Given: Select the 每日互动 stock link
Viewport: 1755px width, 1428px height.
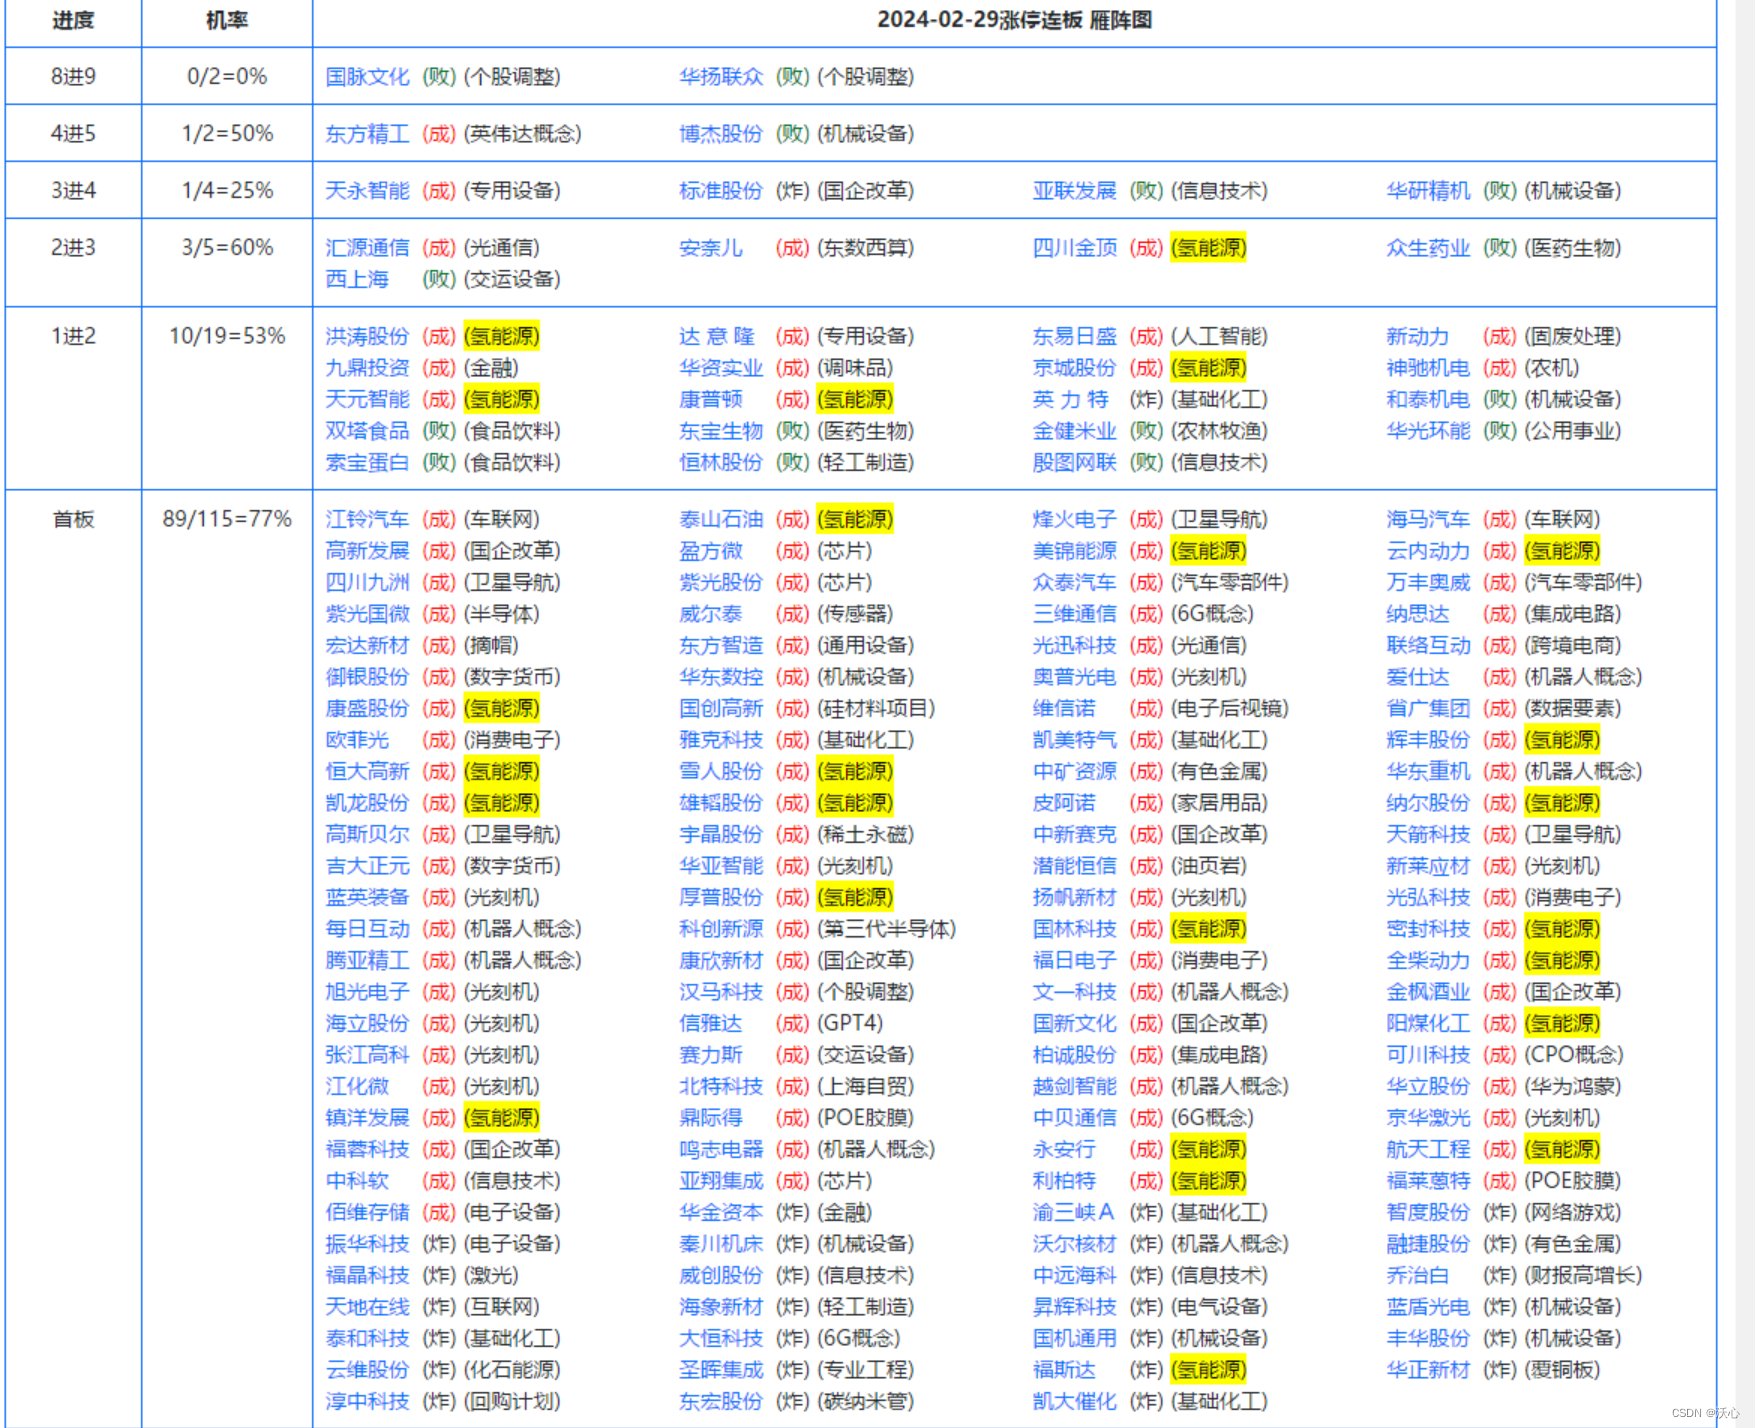Looking at the screenshot, I should 367,929.
